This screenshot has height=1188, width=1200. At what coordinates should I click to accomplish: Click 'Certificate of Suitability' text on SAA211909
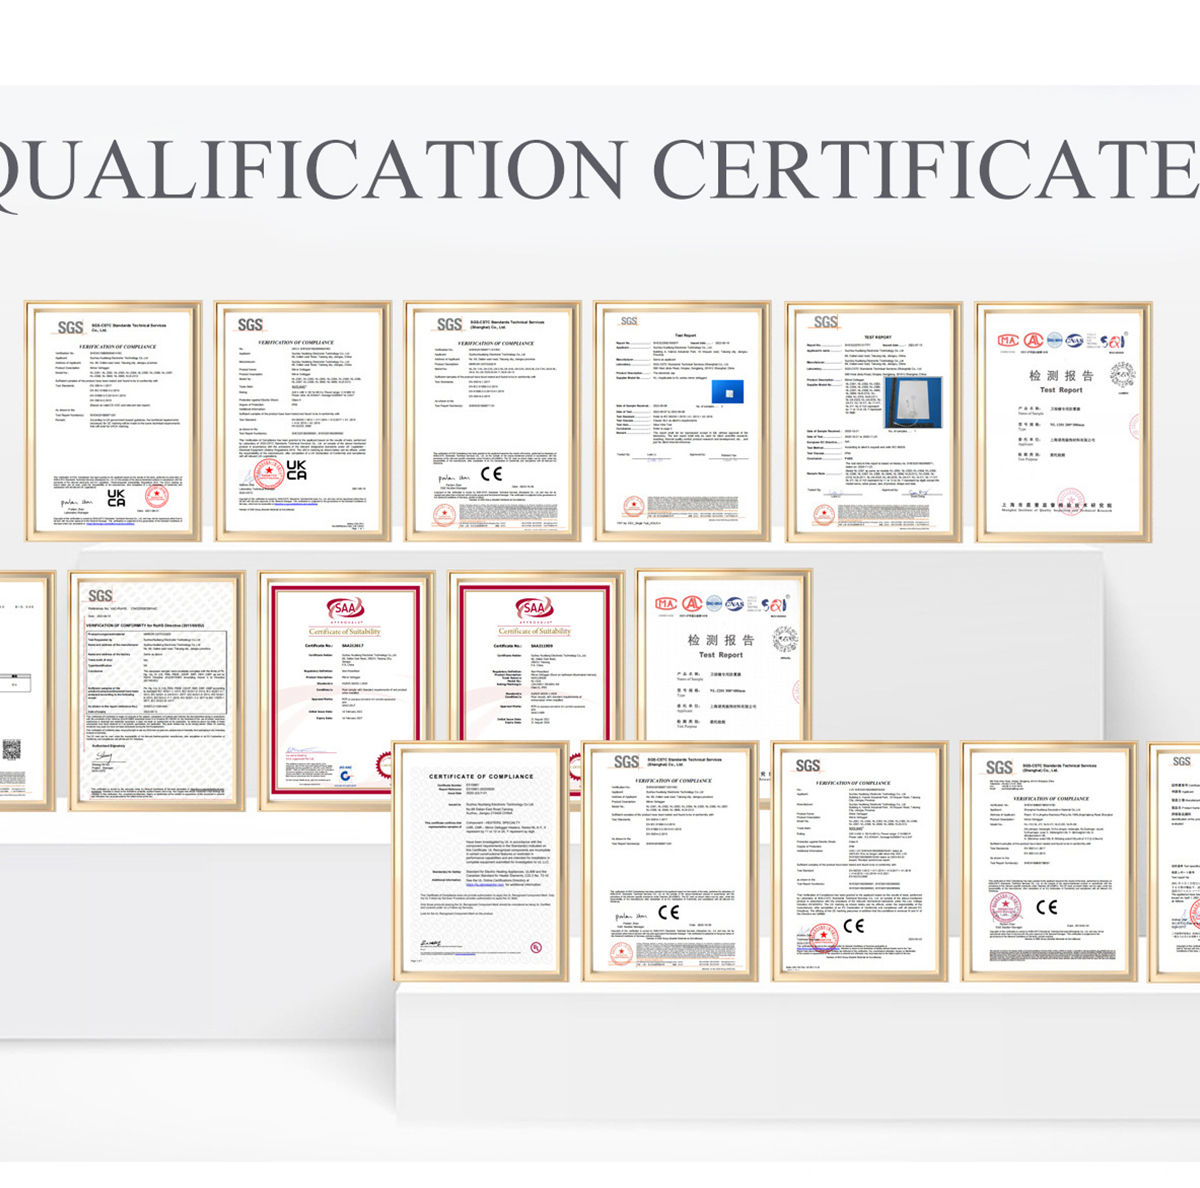pyautogui.click(x=534, y=631)
